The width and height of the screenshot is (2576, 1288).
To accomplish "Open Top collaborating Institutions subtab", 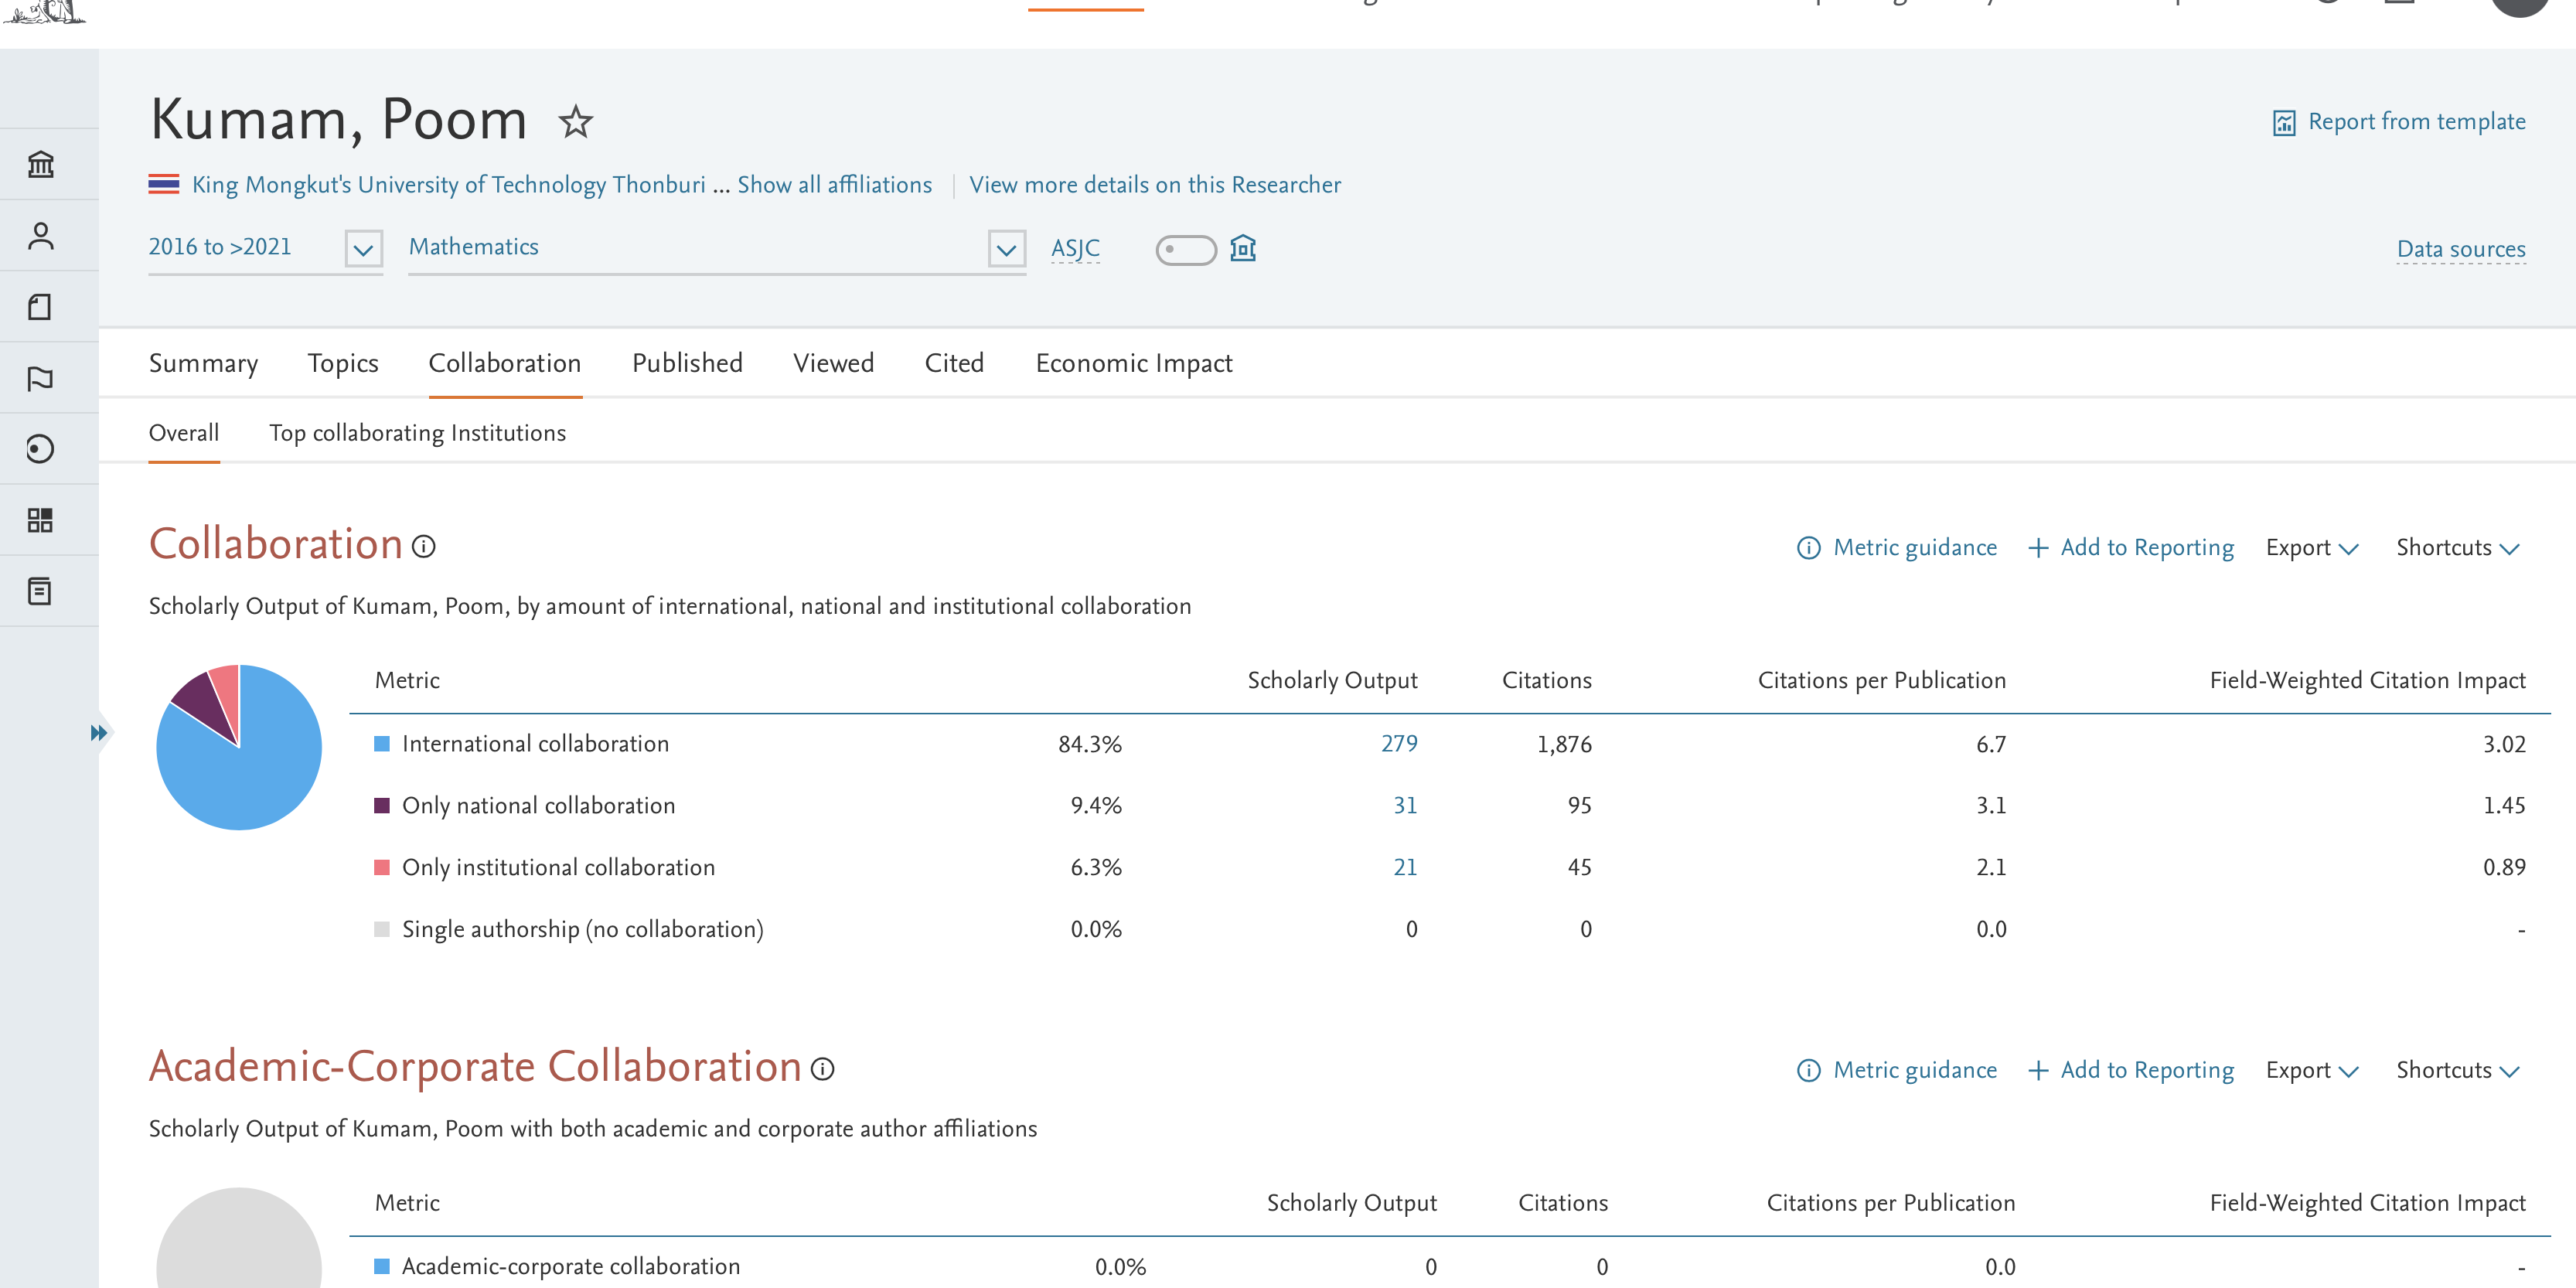I will pyautogui.click(x=417, y=433).
